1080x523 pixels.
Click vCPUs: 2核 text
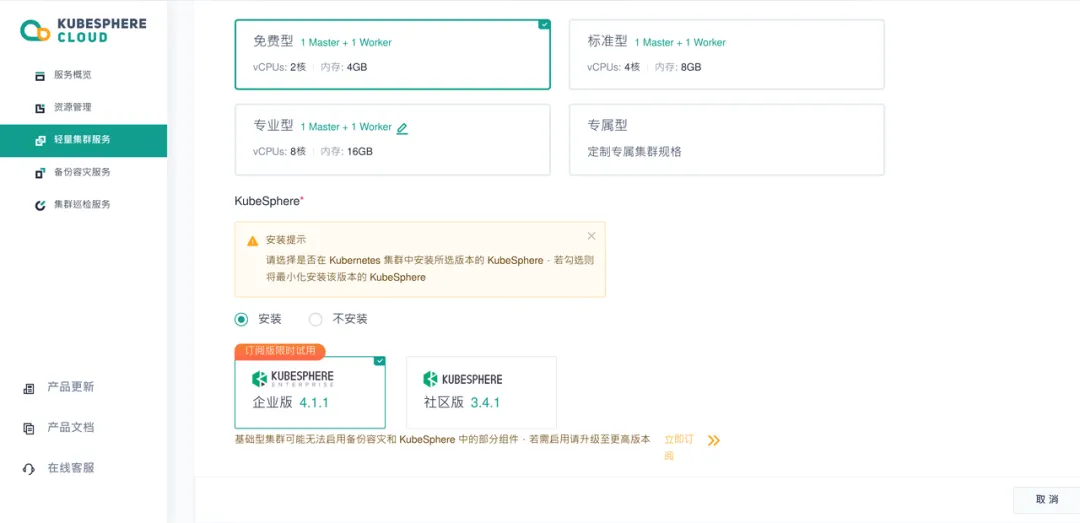point(280,67)
